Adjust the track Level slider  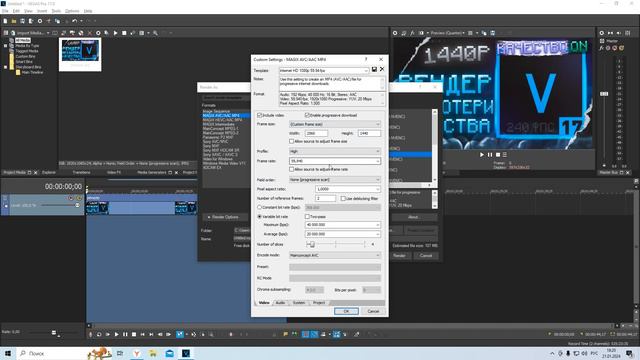pyautogui.click(x=77, y=205)
